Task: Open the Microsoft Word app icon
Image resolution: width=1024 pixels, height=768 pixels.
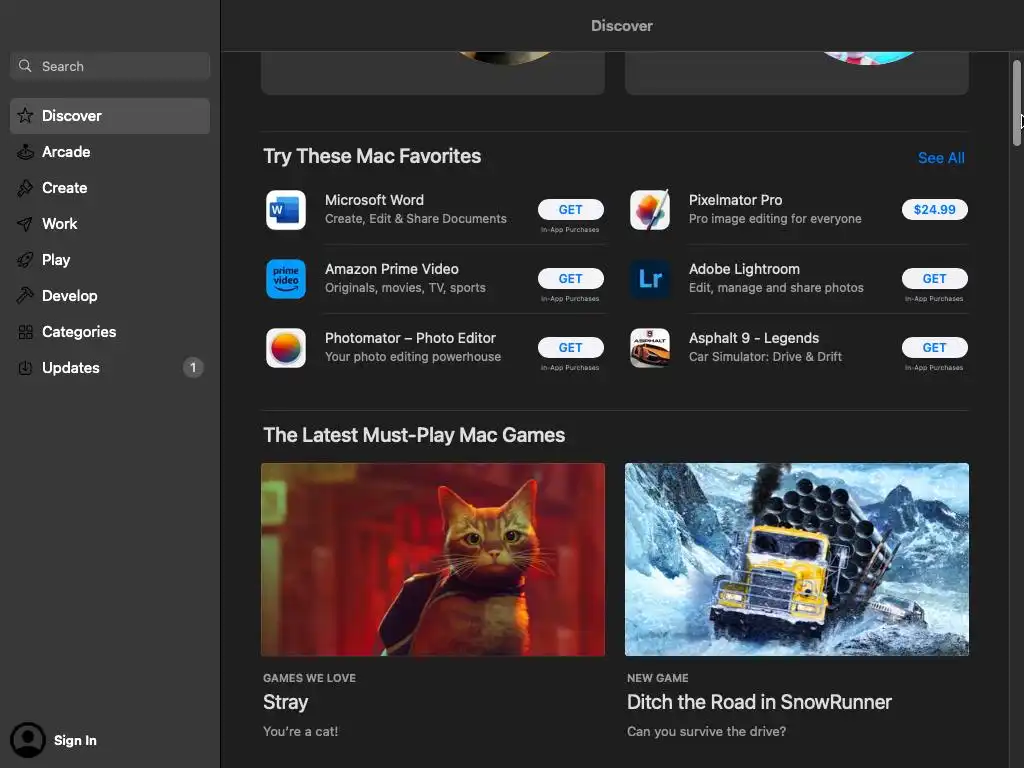Action: [x=286, y=210]
